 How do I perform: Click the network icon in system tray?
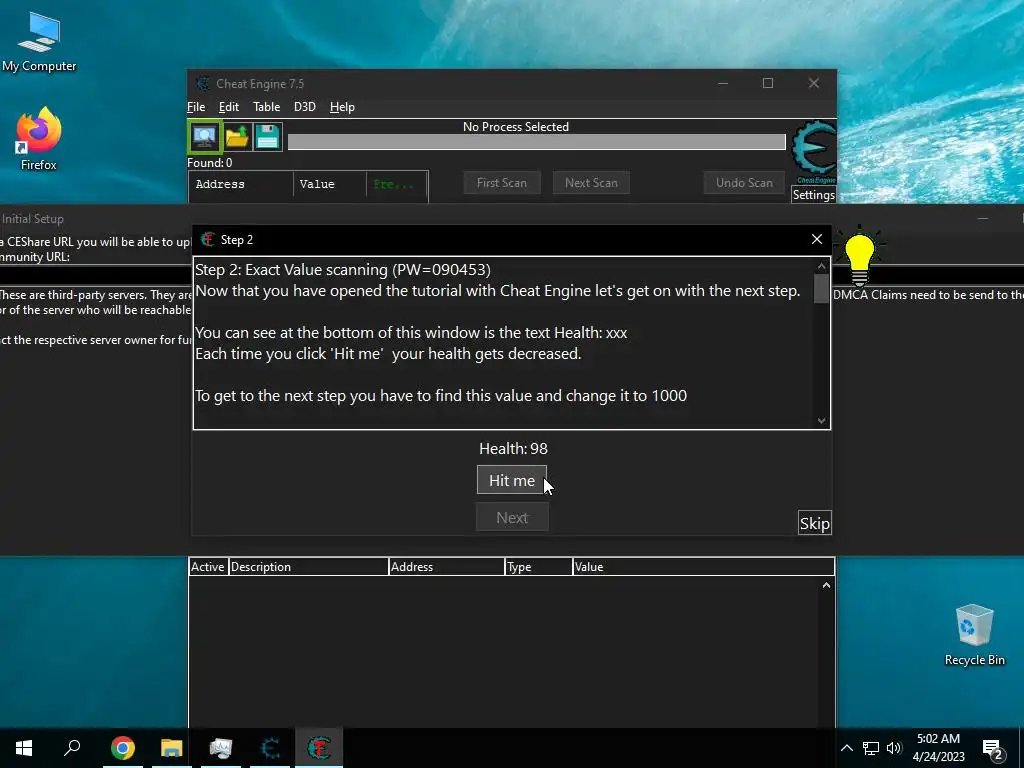point(871,748)
